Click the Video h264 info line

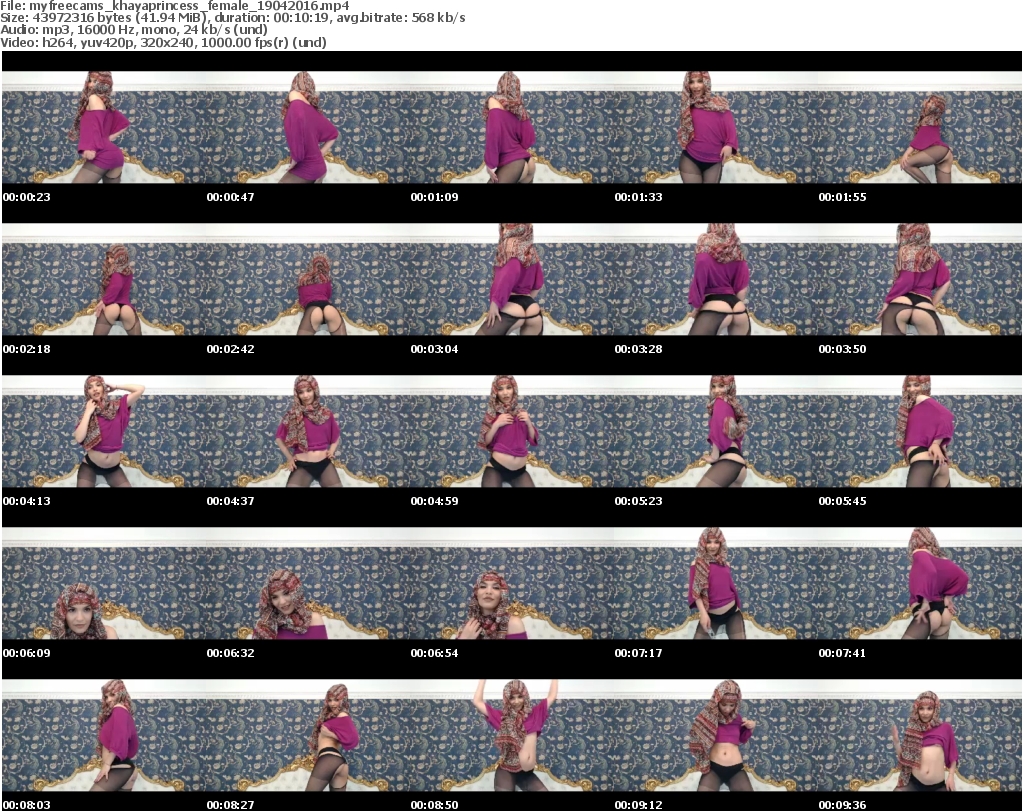pyautogui.click(x=163, y=42)
